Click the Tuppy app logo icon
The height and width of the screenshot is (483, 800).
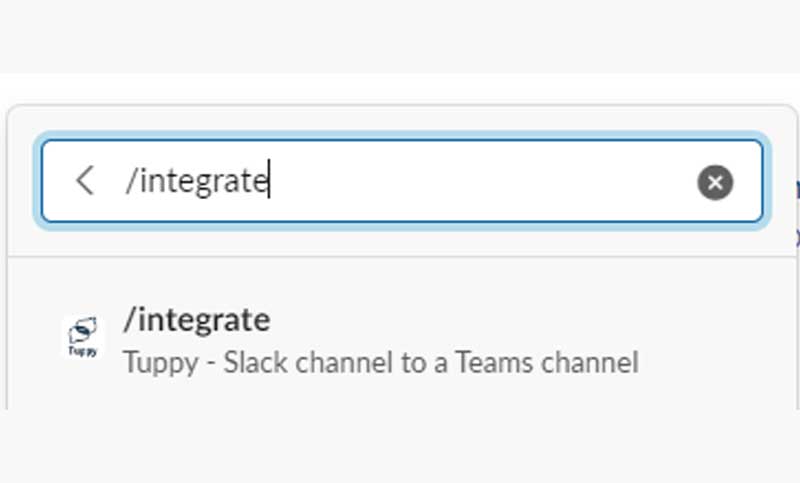83,337
